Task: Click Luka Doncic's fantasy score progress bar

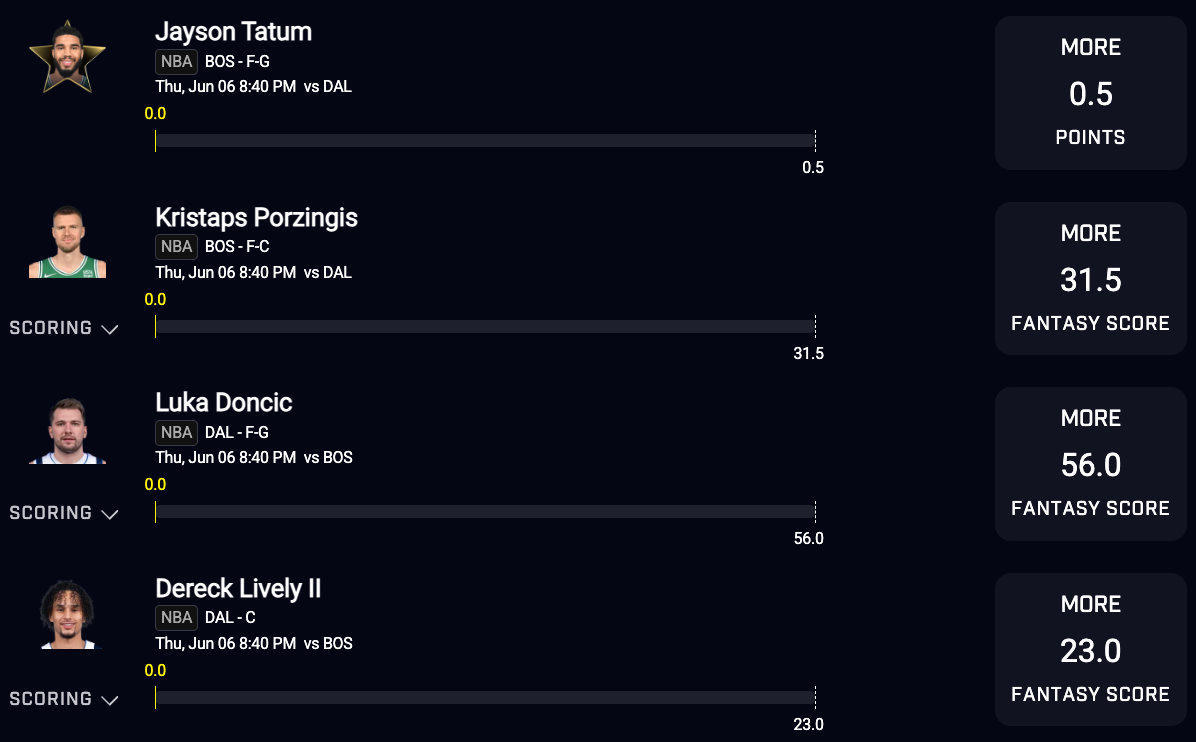Action: click(x=485, y=512)
